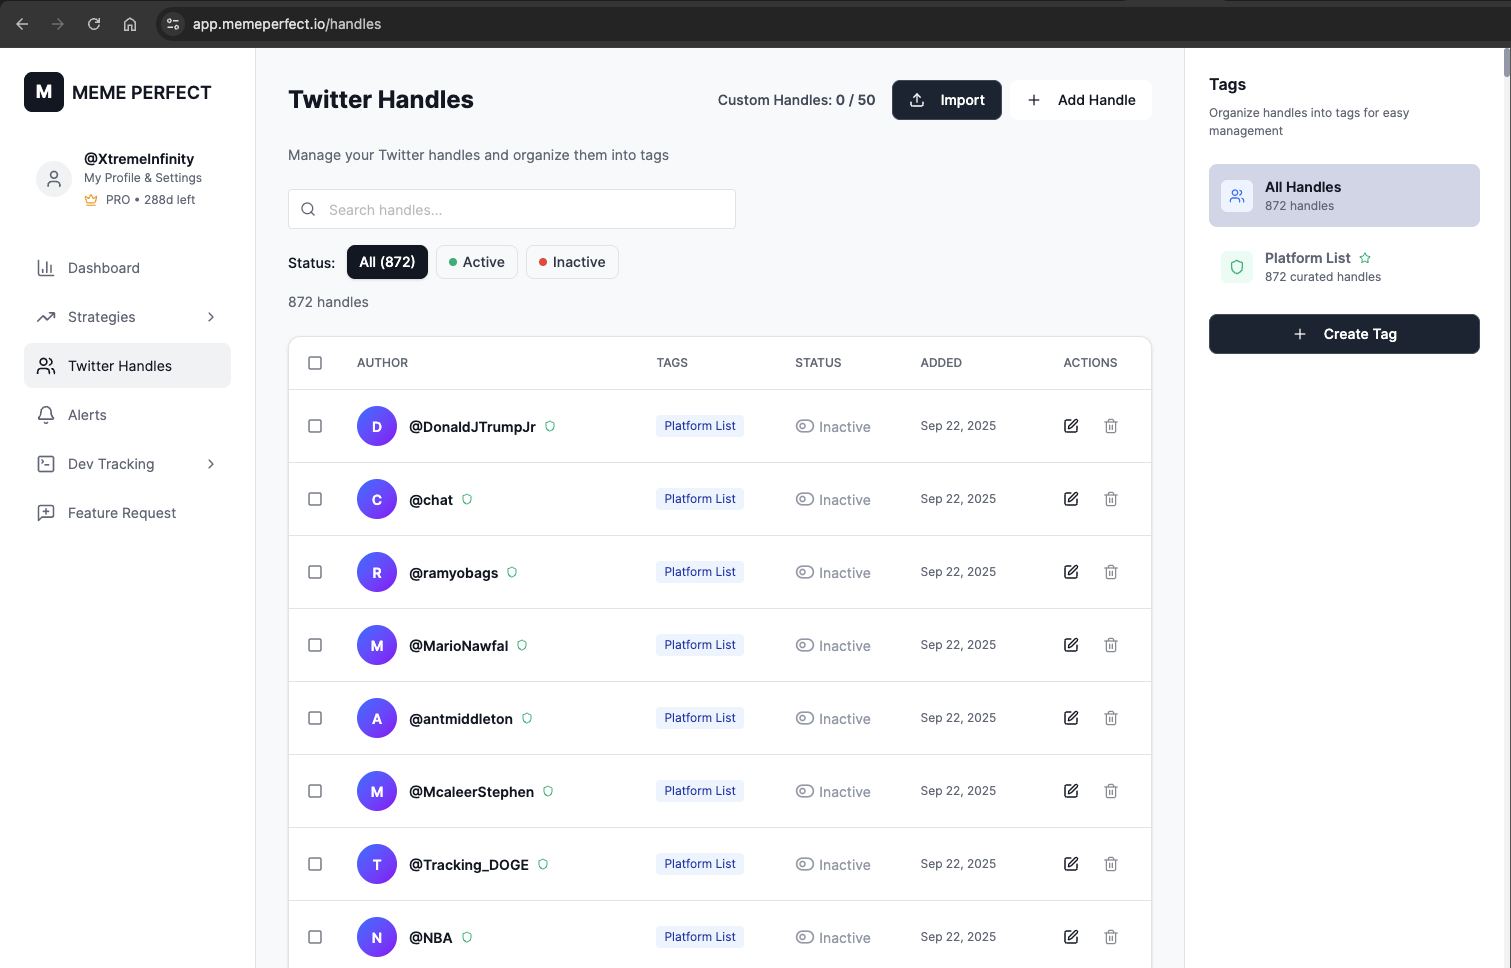
Task: Open the Alerts bell icon
Action: click(x=46, y=414)
